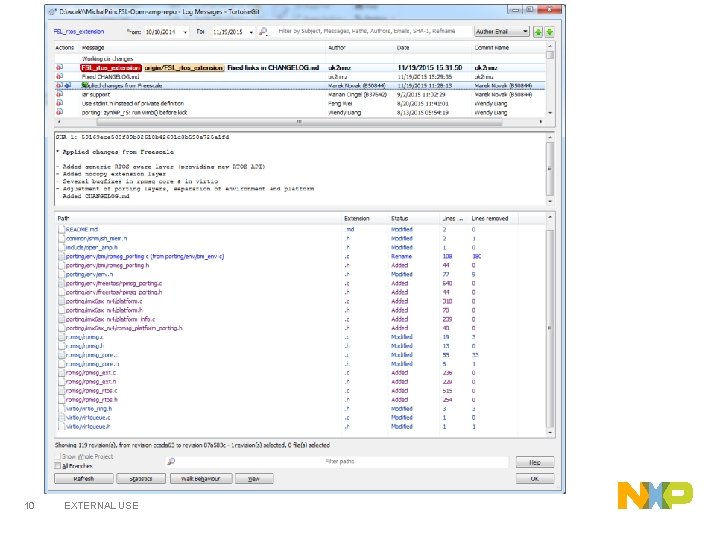Viewport: 720px width, 540px height.
Task: Click the Refresh button
Action: [x=84, y=478]
